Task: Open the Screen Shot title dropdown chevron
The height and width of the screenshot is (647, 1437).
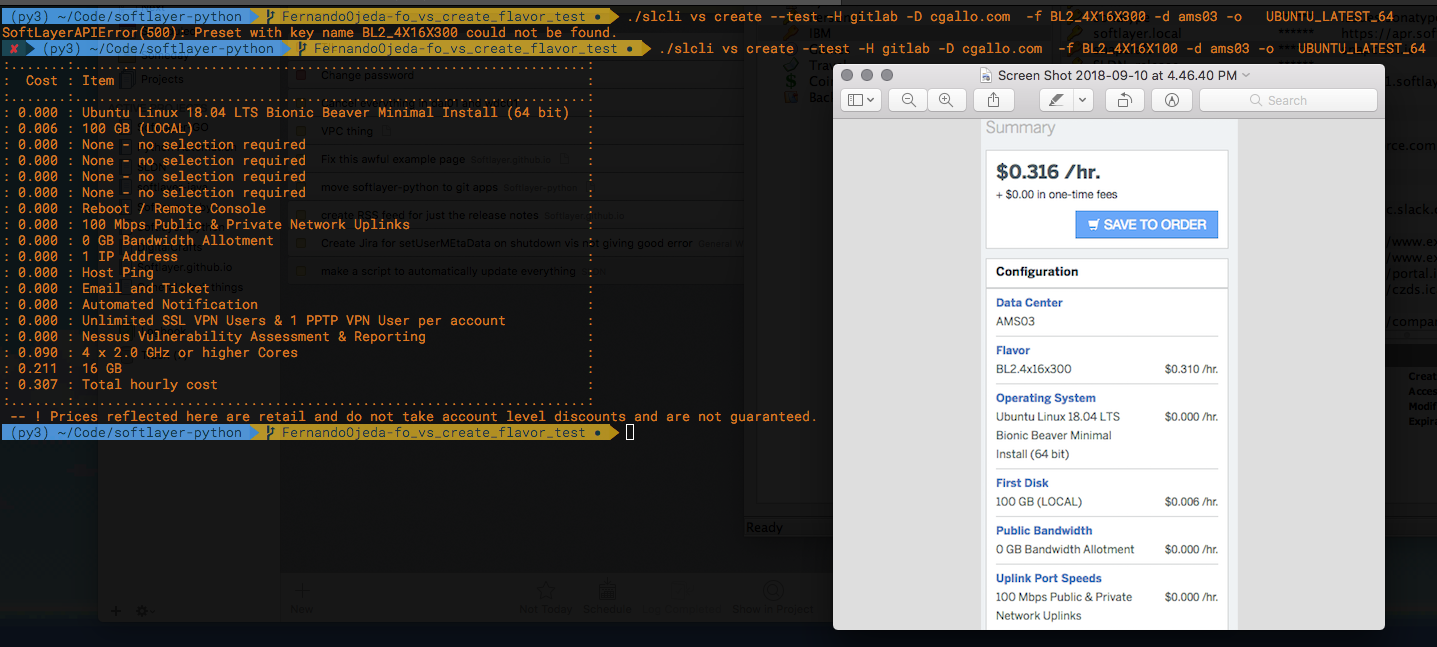Action: [1245, 76]
